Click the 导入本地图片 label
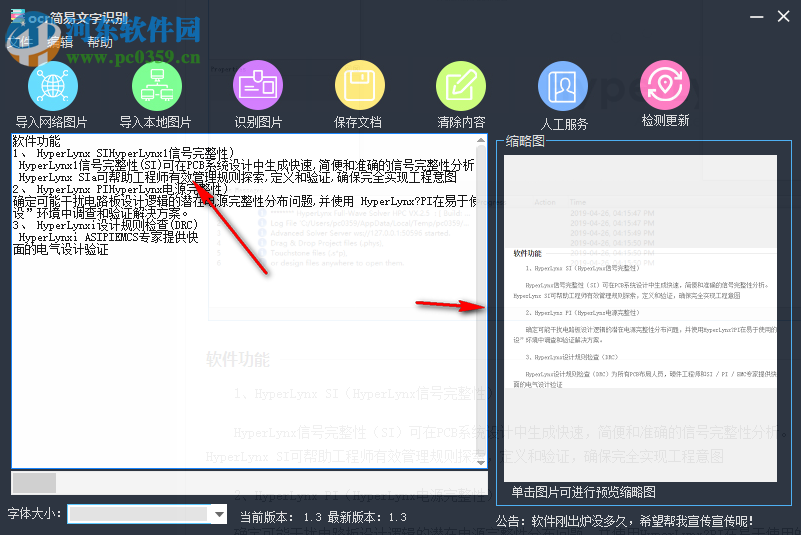801x535 pixels. [155, 122]
